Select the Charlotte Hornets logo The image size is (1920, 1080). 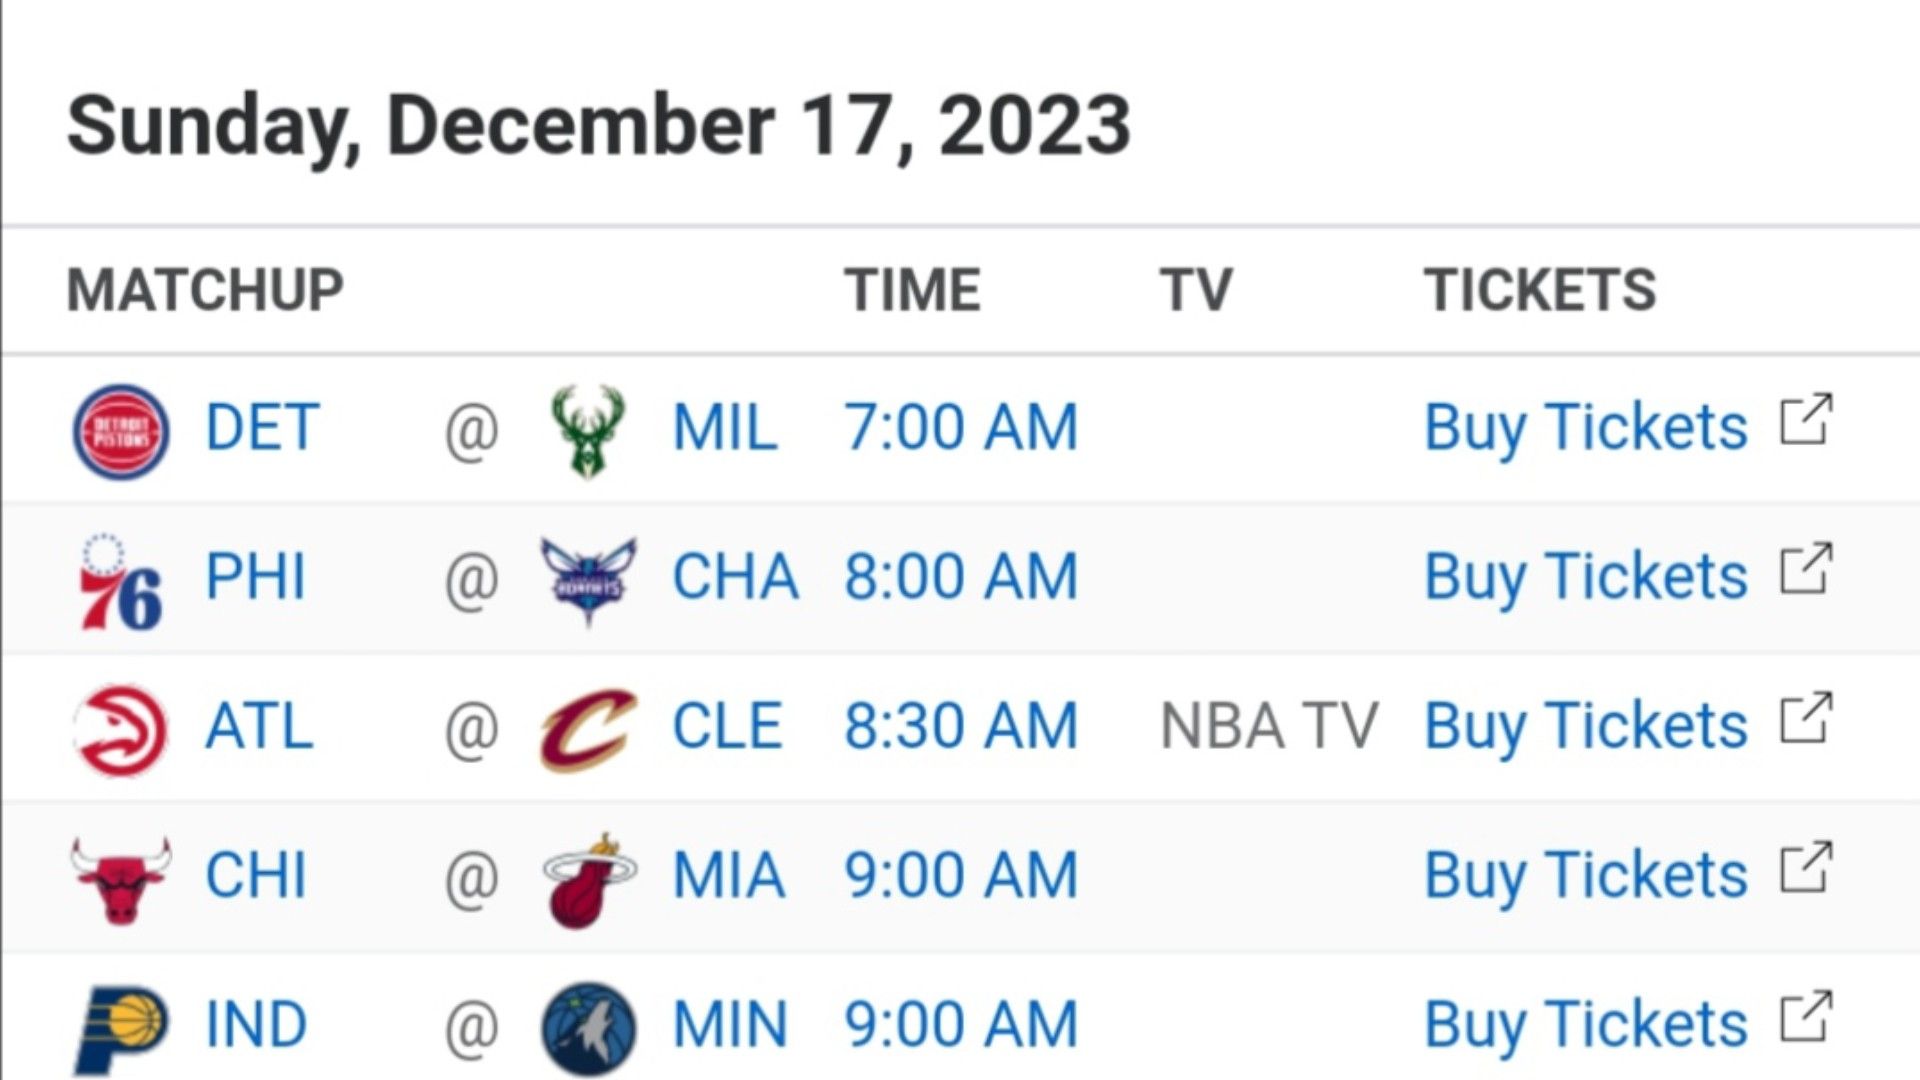[588, 581]
